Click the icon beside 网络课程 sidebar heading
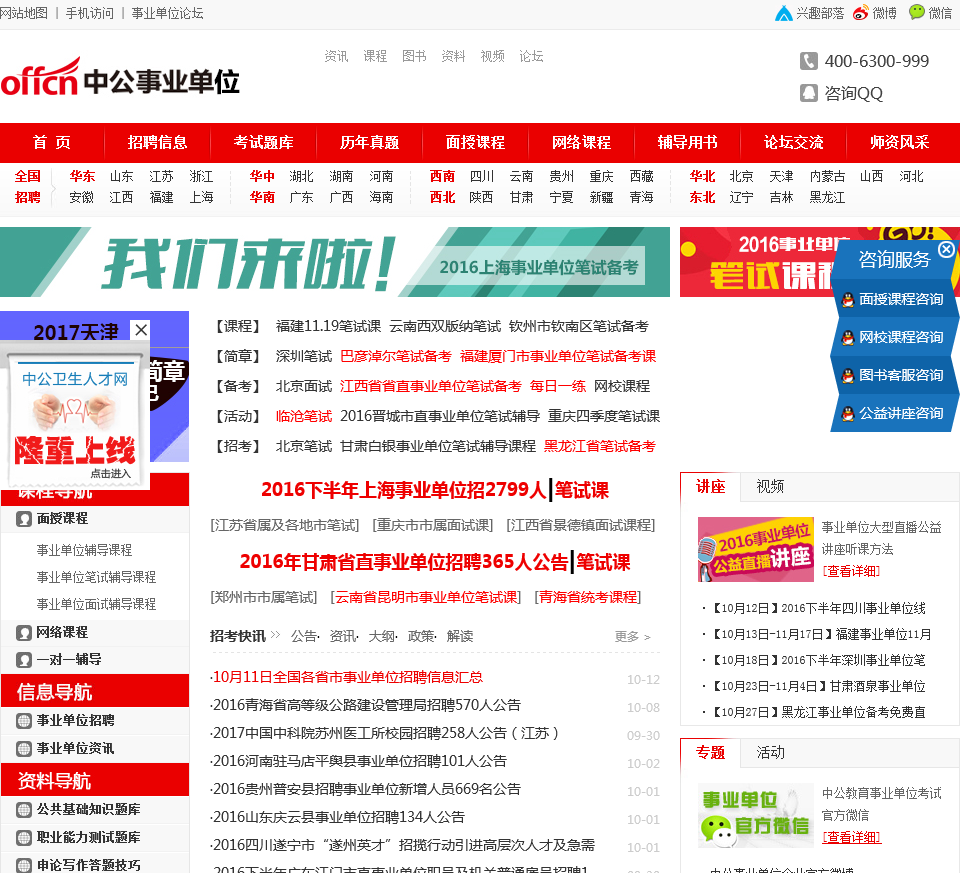960x873 pixels. [x=24, y=632]
